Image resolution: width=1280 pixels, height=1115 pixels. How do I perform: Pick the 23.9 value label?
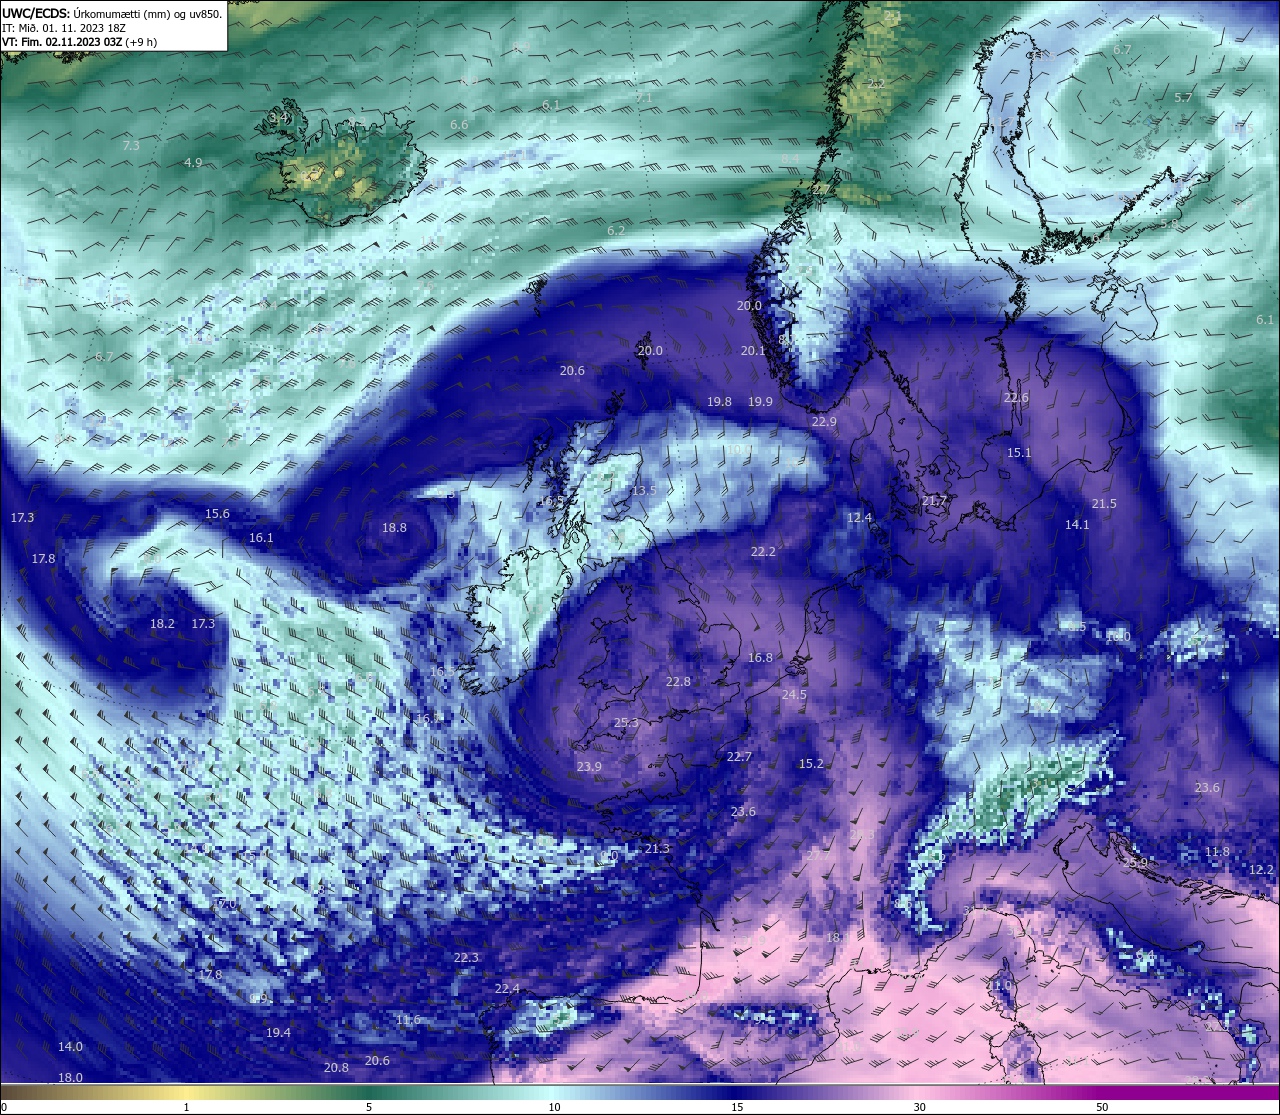[x=589, y=766]
